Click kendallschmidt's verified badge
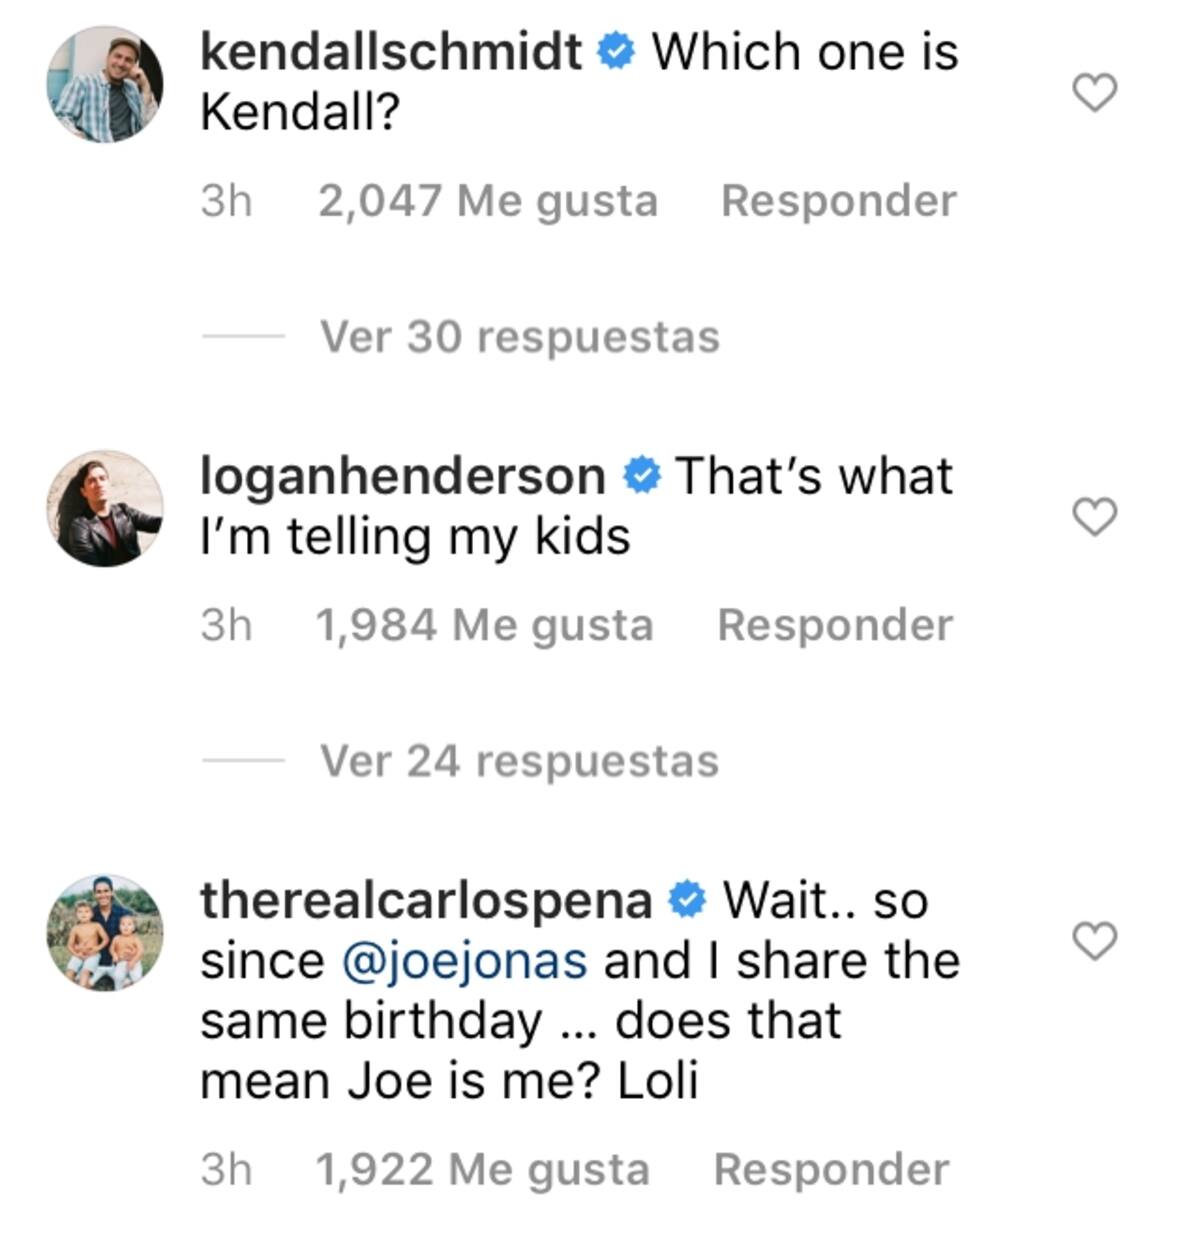Image resolution: width=1200 pixels, height=1241 pixels. point(616,52)
